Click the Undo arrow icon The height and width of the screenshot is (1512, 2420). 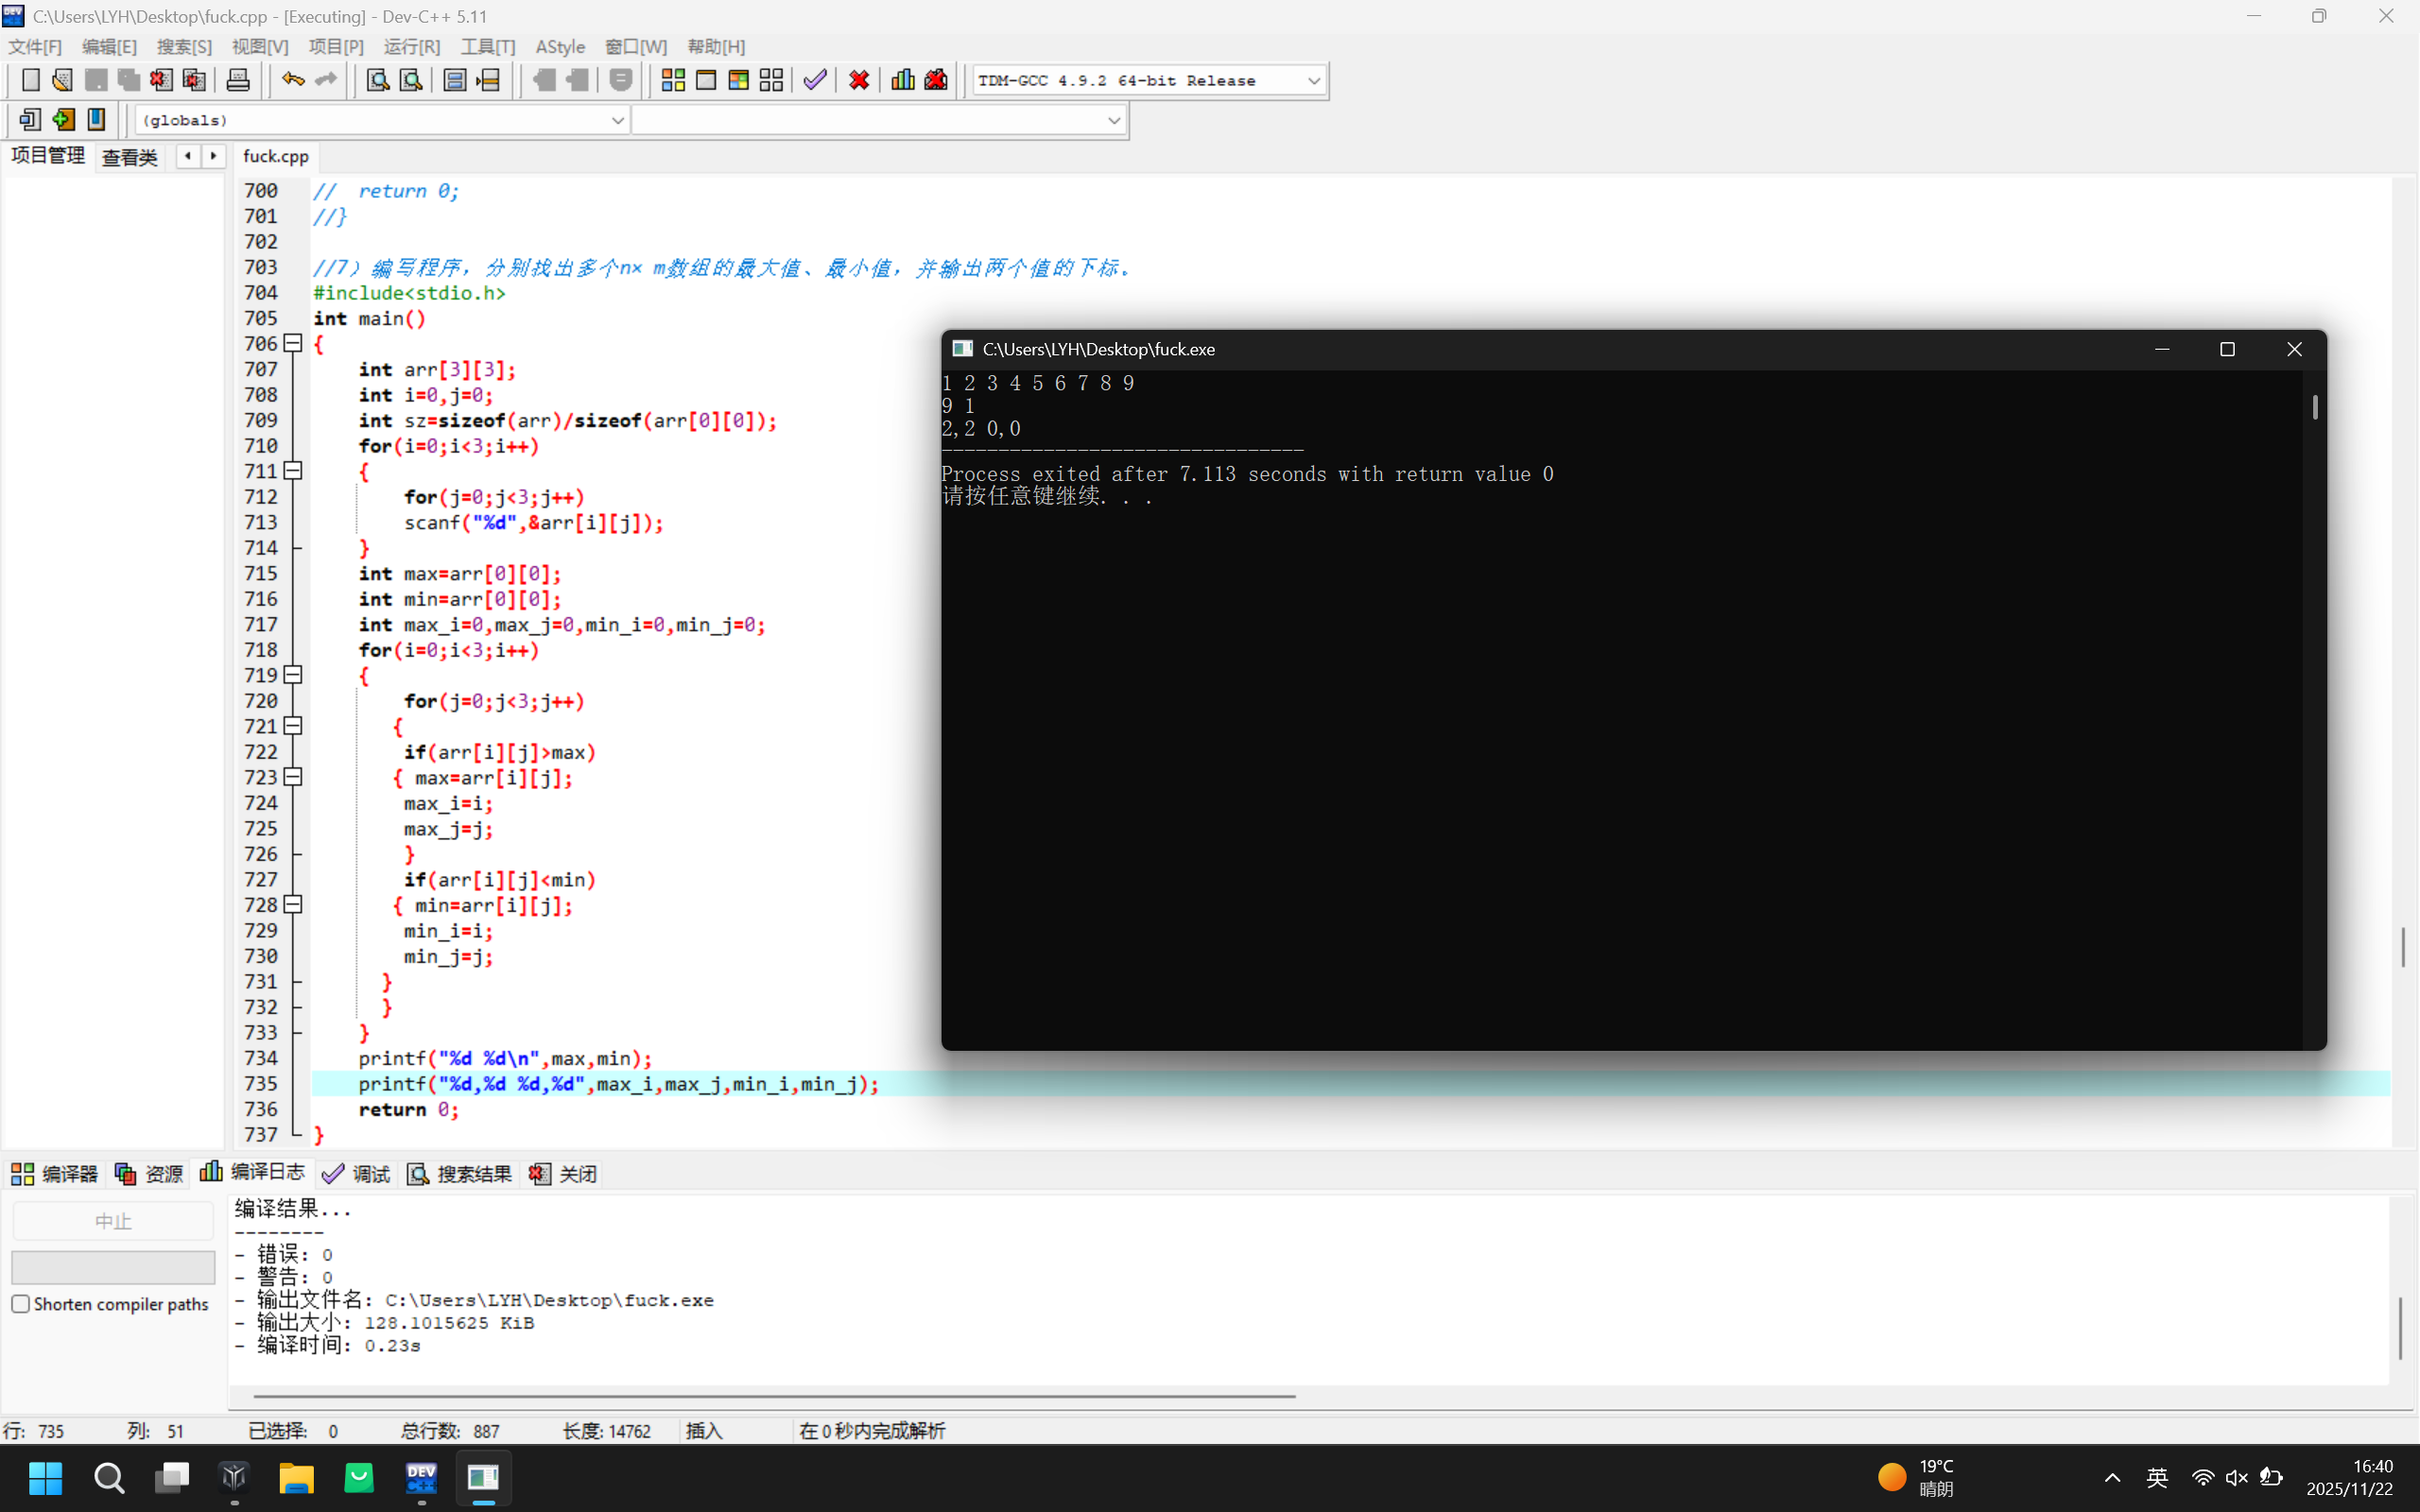(x=292, y=80)
